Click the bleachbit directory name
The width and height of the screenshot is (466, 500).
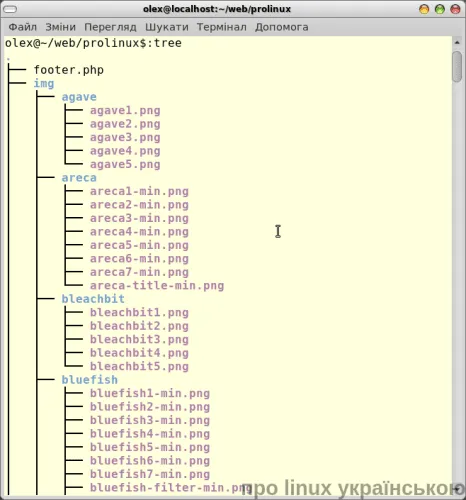(93, 299)
